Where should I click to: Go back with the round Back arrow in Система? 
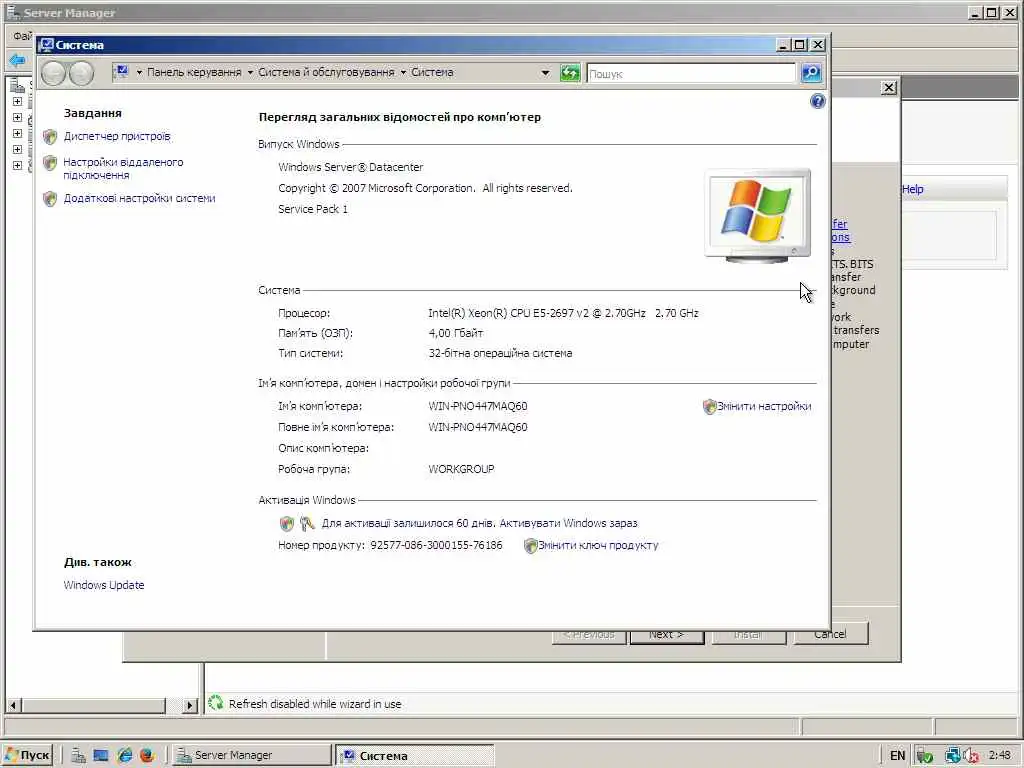(53, 73)
